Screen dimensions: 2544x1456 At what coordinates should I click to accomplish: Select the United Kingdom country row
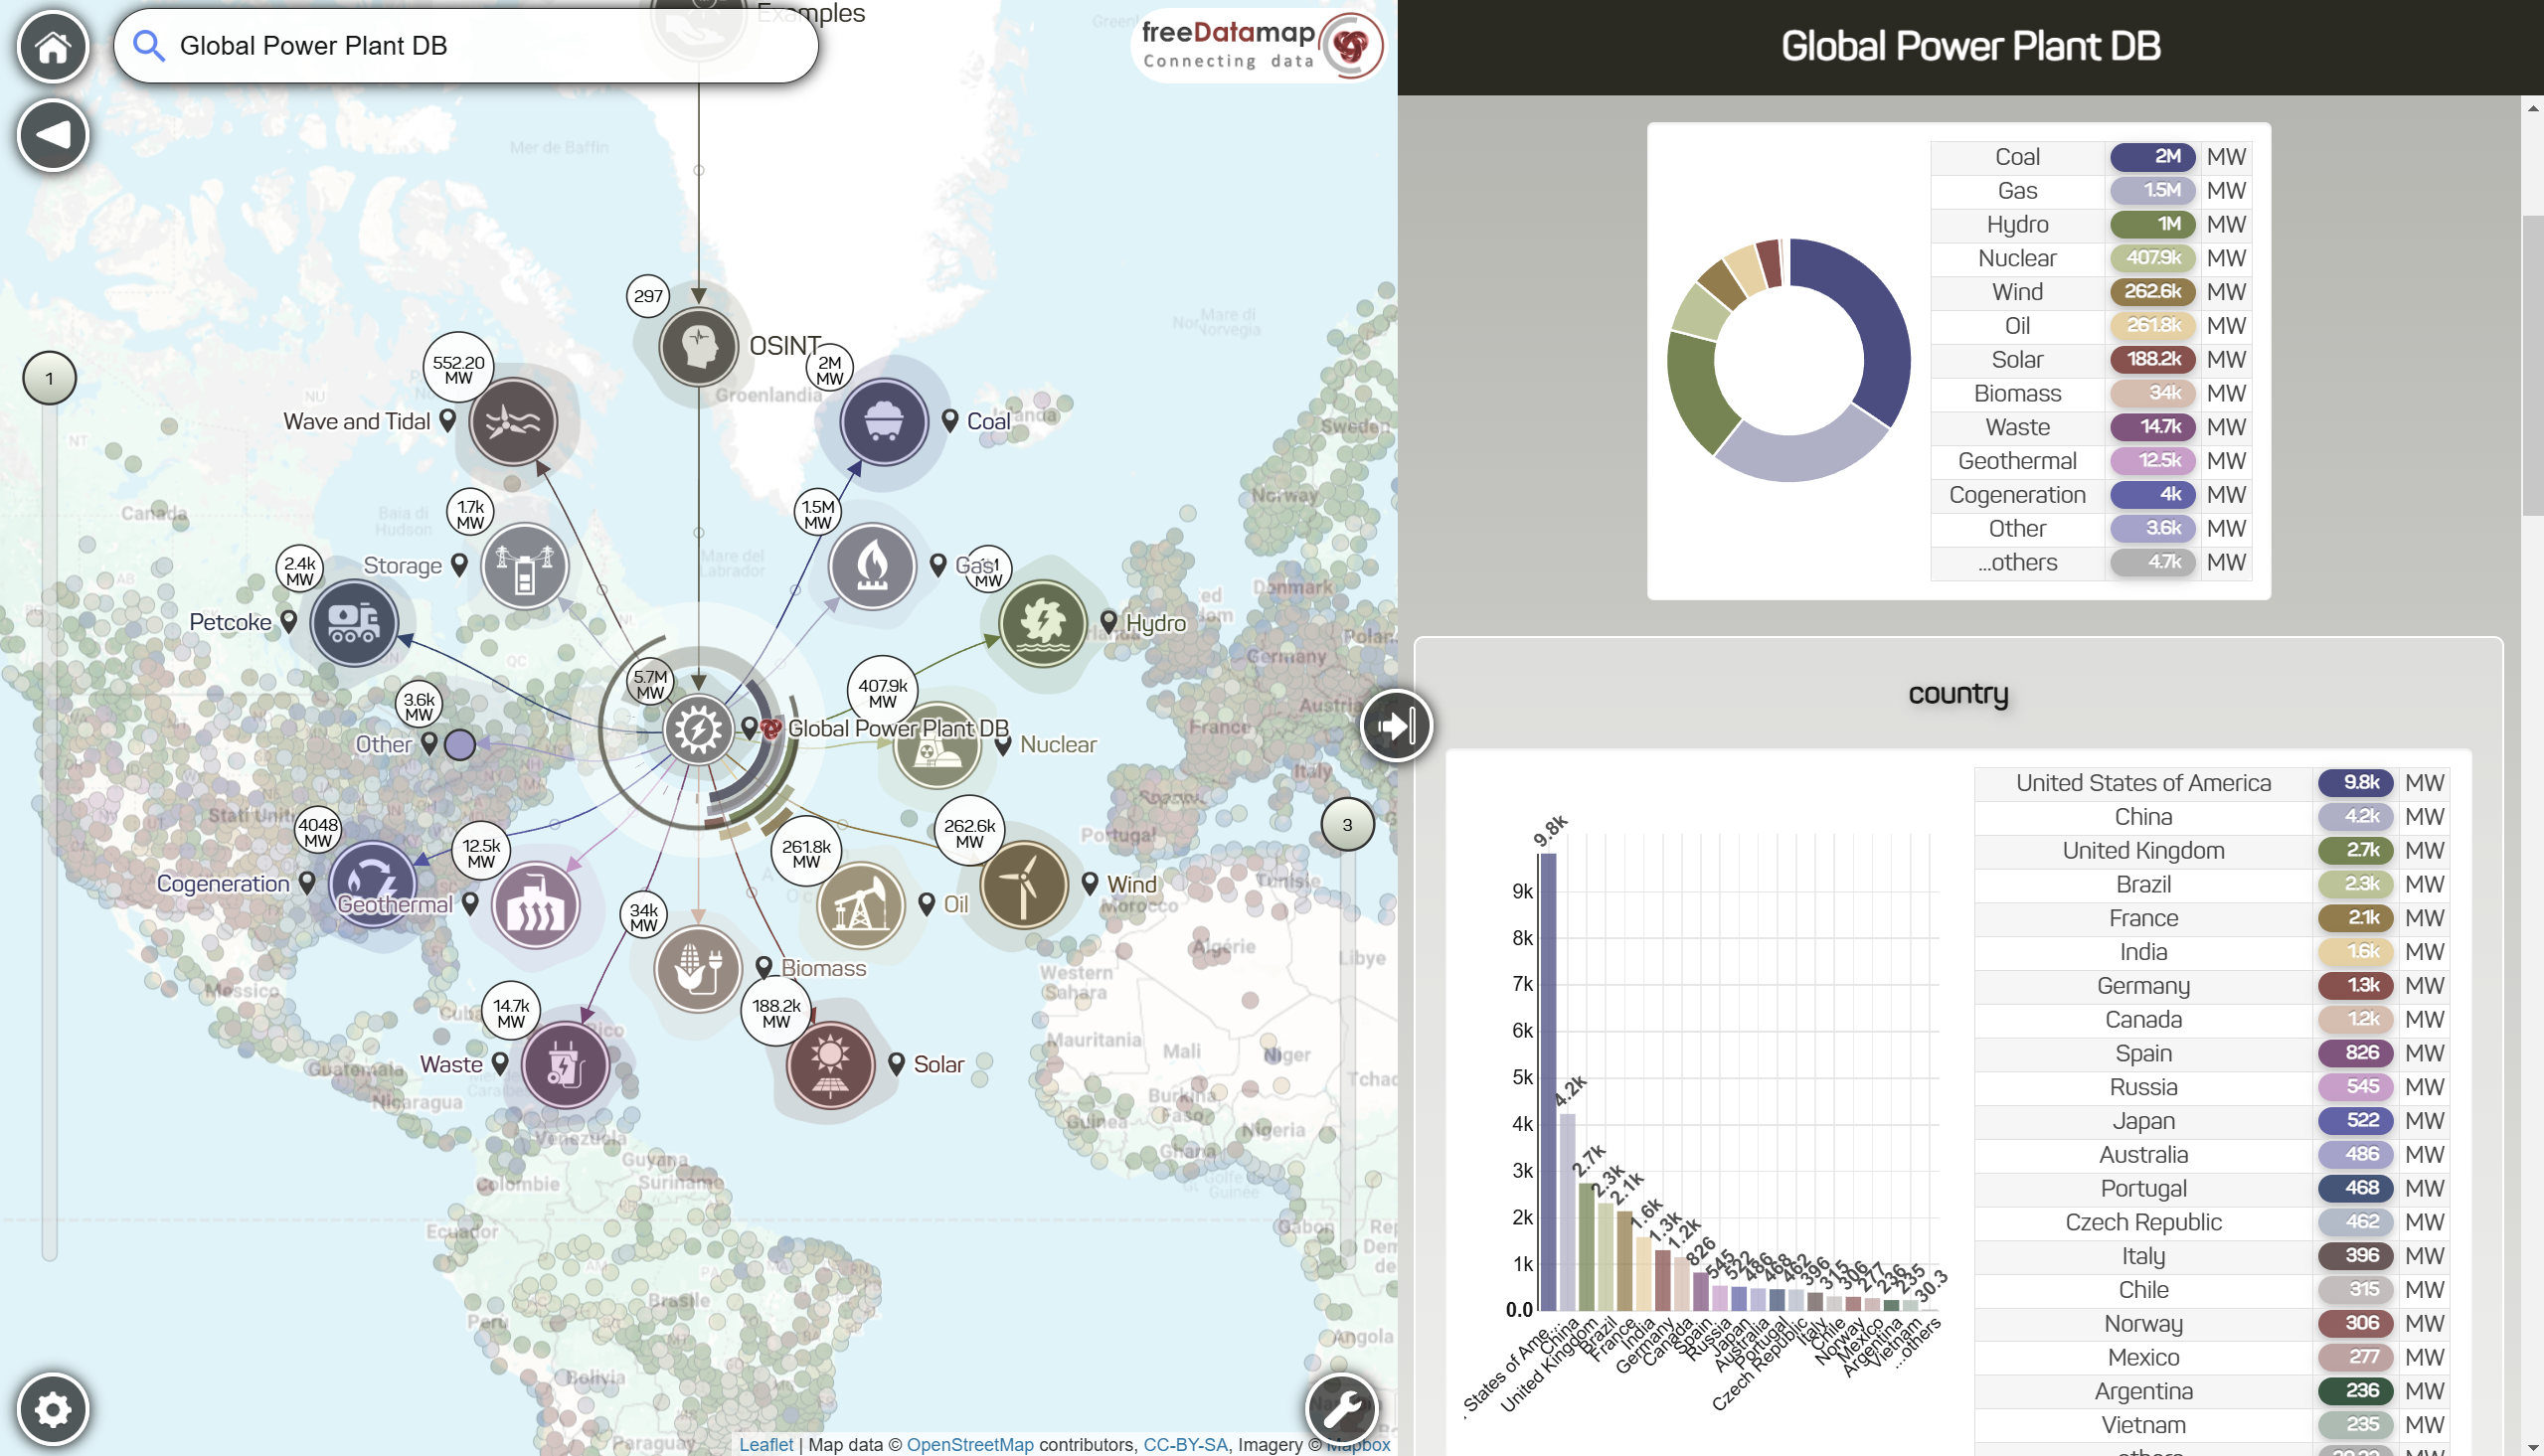point(2212,851)
